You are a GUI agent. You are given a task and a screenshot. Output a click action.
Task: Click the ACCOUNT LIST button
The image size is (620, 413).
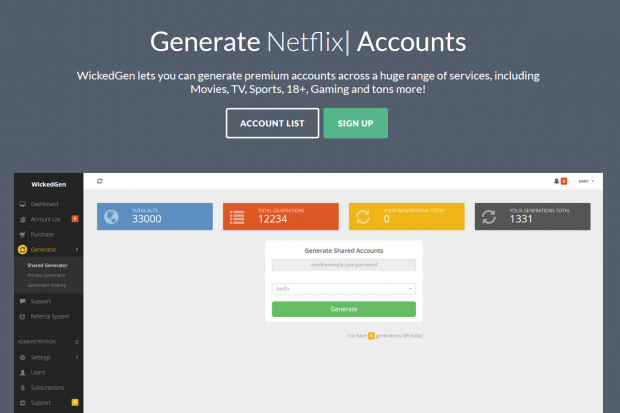point(272,123)
